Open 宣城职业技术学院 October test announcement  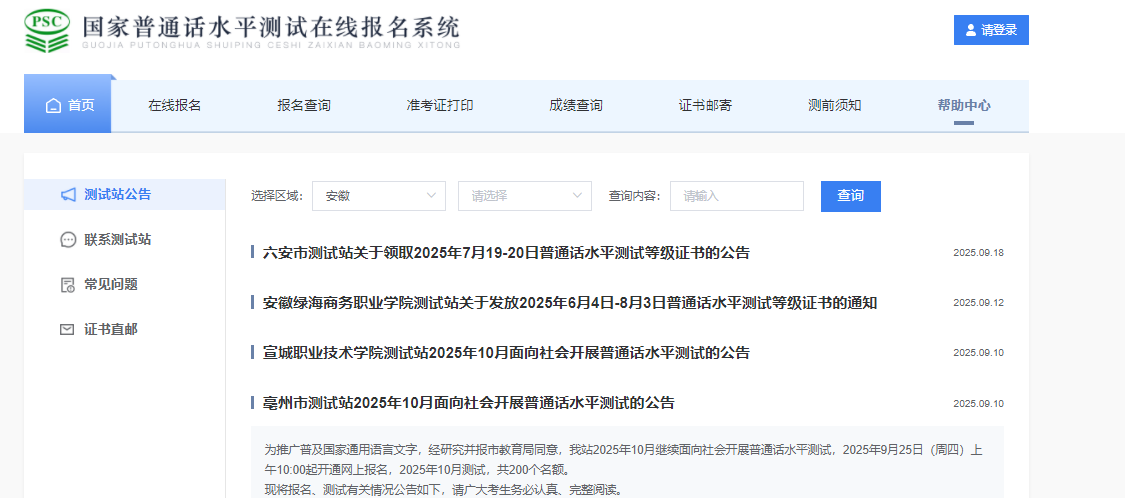click(506, 353)
